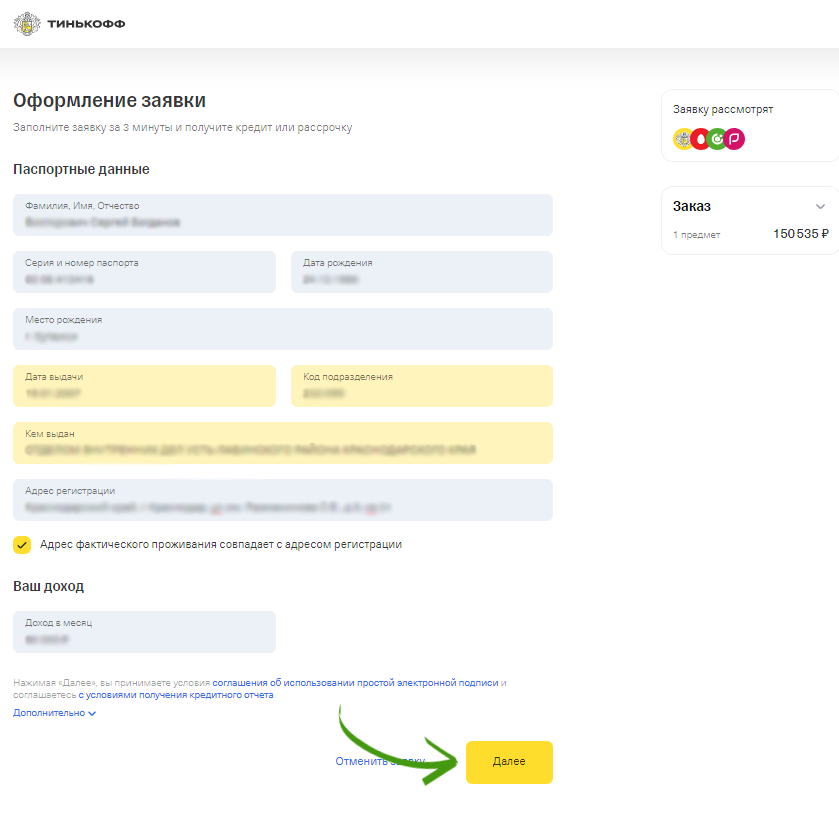Click the Дата выдачи field
Viewport: 839px width, 819px height.
point(144,386)
